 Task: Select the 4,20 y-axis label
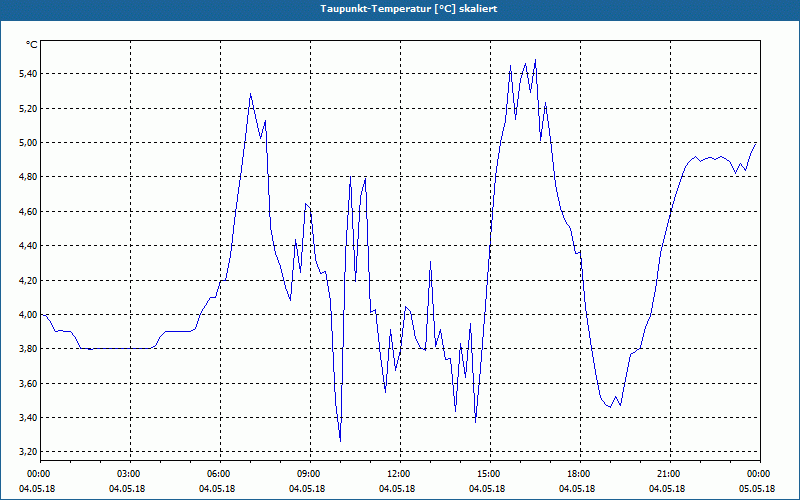pos(28,281)
